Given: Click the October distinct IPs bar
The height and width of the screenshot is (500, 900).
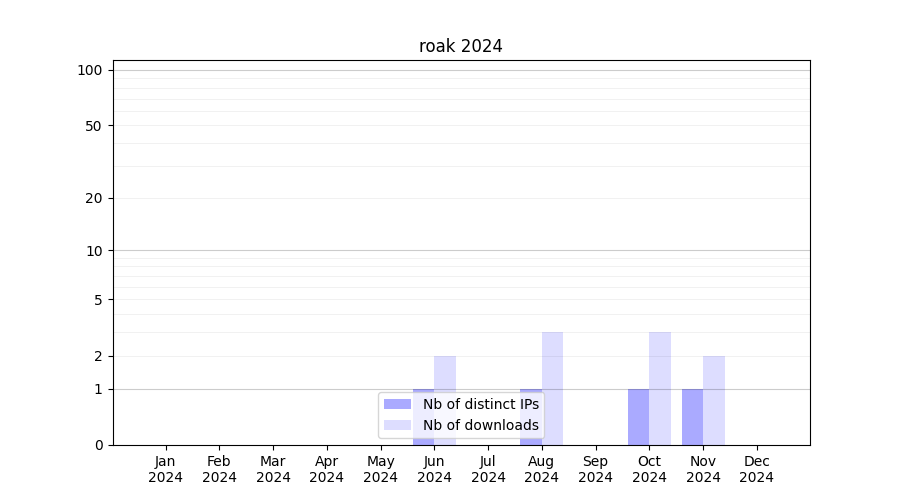Looking at the screenshot, I should [x=638, y=417].
